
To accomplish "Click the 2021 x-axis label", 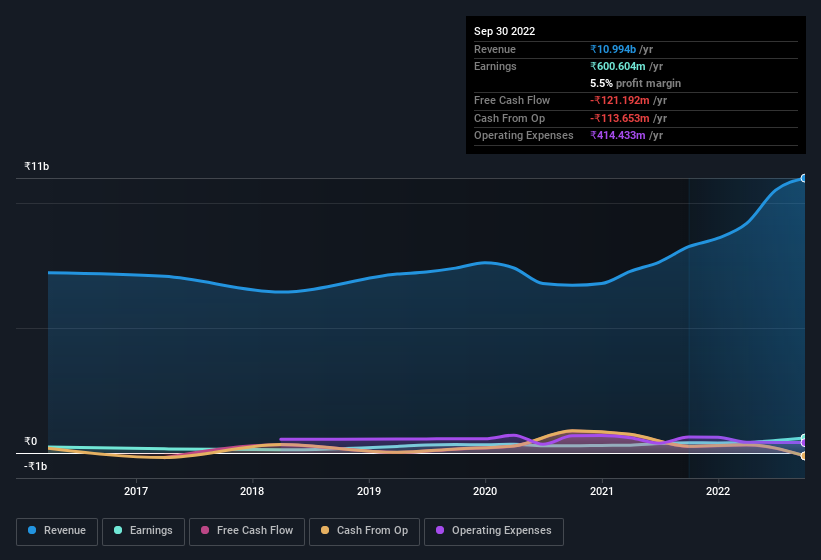I will point(602,491).
